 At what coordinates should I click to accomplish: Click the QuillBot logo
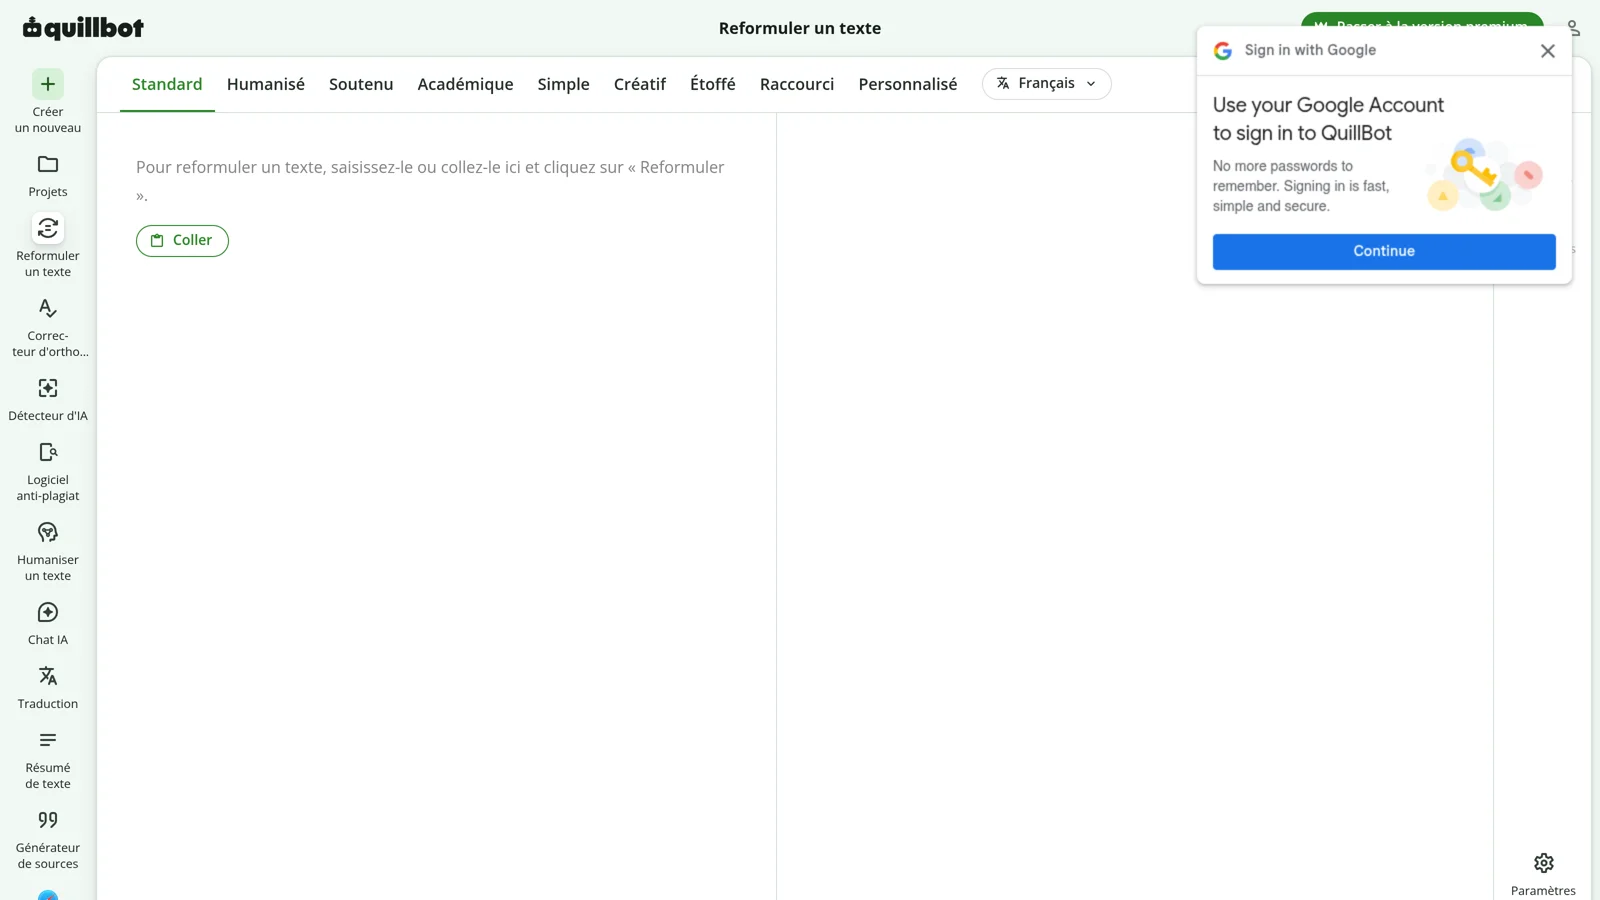tap(83, 28)
